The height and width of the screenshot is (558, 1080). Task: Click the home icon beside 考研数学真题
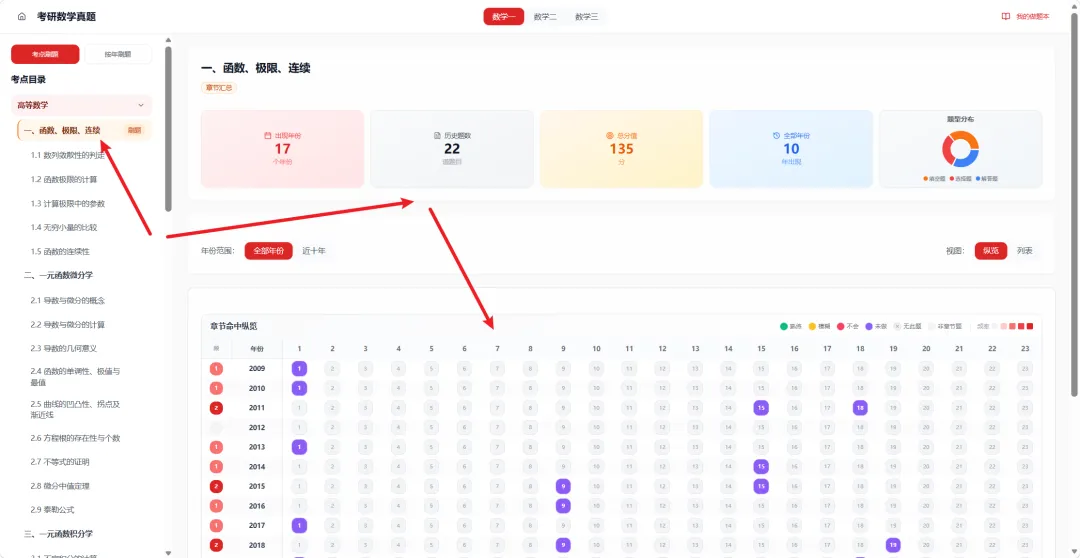click(x=21, y=17)
